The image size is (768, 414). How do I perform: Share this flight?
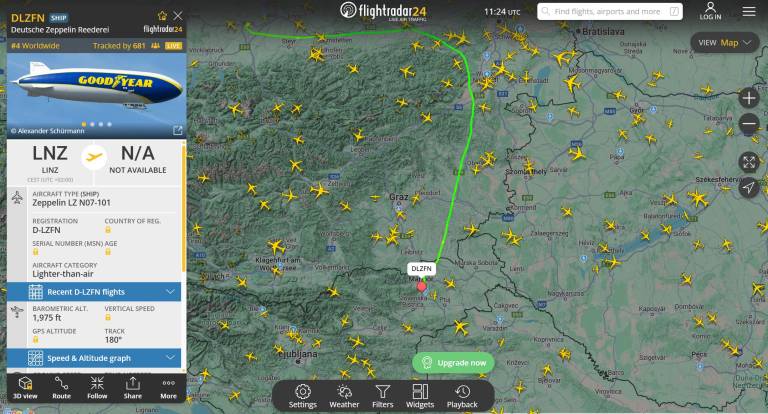tap(133, 388)
